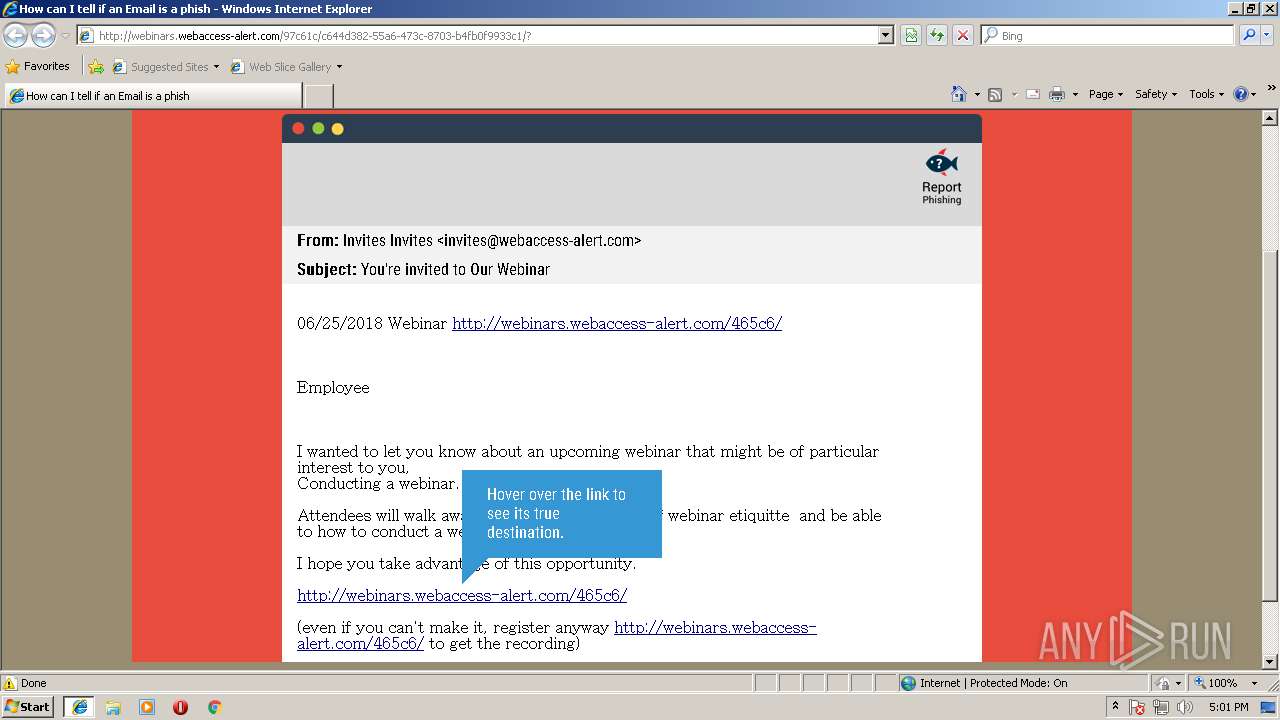Stop loading with the red X icon
Screen dimensions: 1280x720
pos(963,35)
